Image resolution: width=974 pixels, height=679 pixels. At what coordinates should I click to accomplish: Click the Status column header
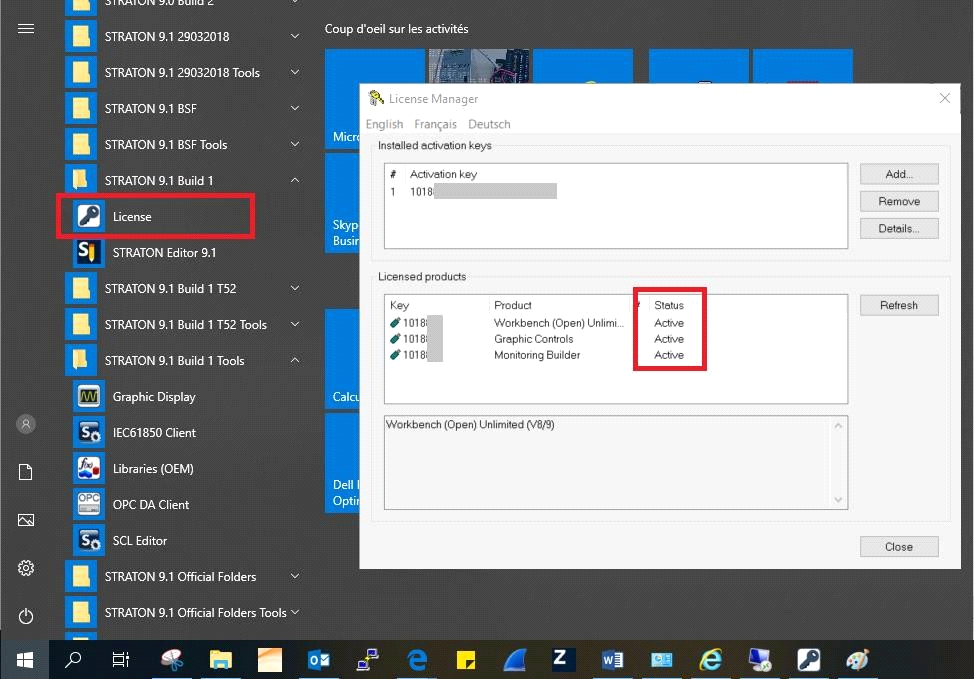[669, 305]
